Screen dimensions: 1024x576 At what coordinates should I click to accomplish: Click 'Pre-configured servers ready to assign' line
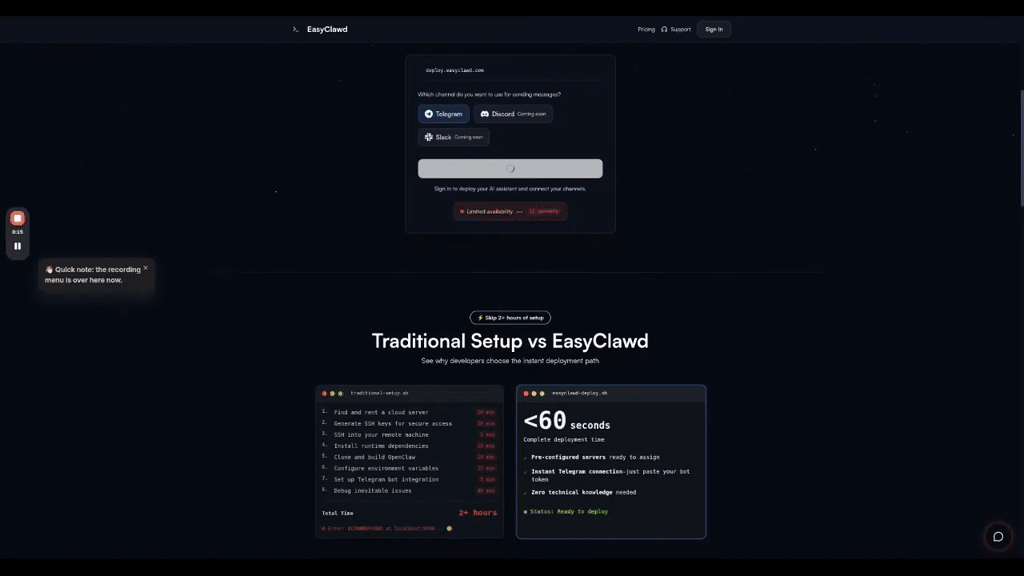595,457
